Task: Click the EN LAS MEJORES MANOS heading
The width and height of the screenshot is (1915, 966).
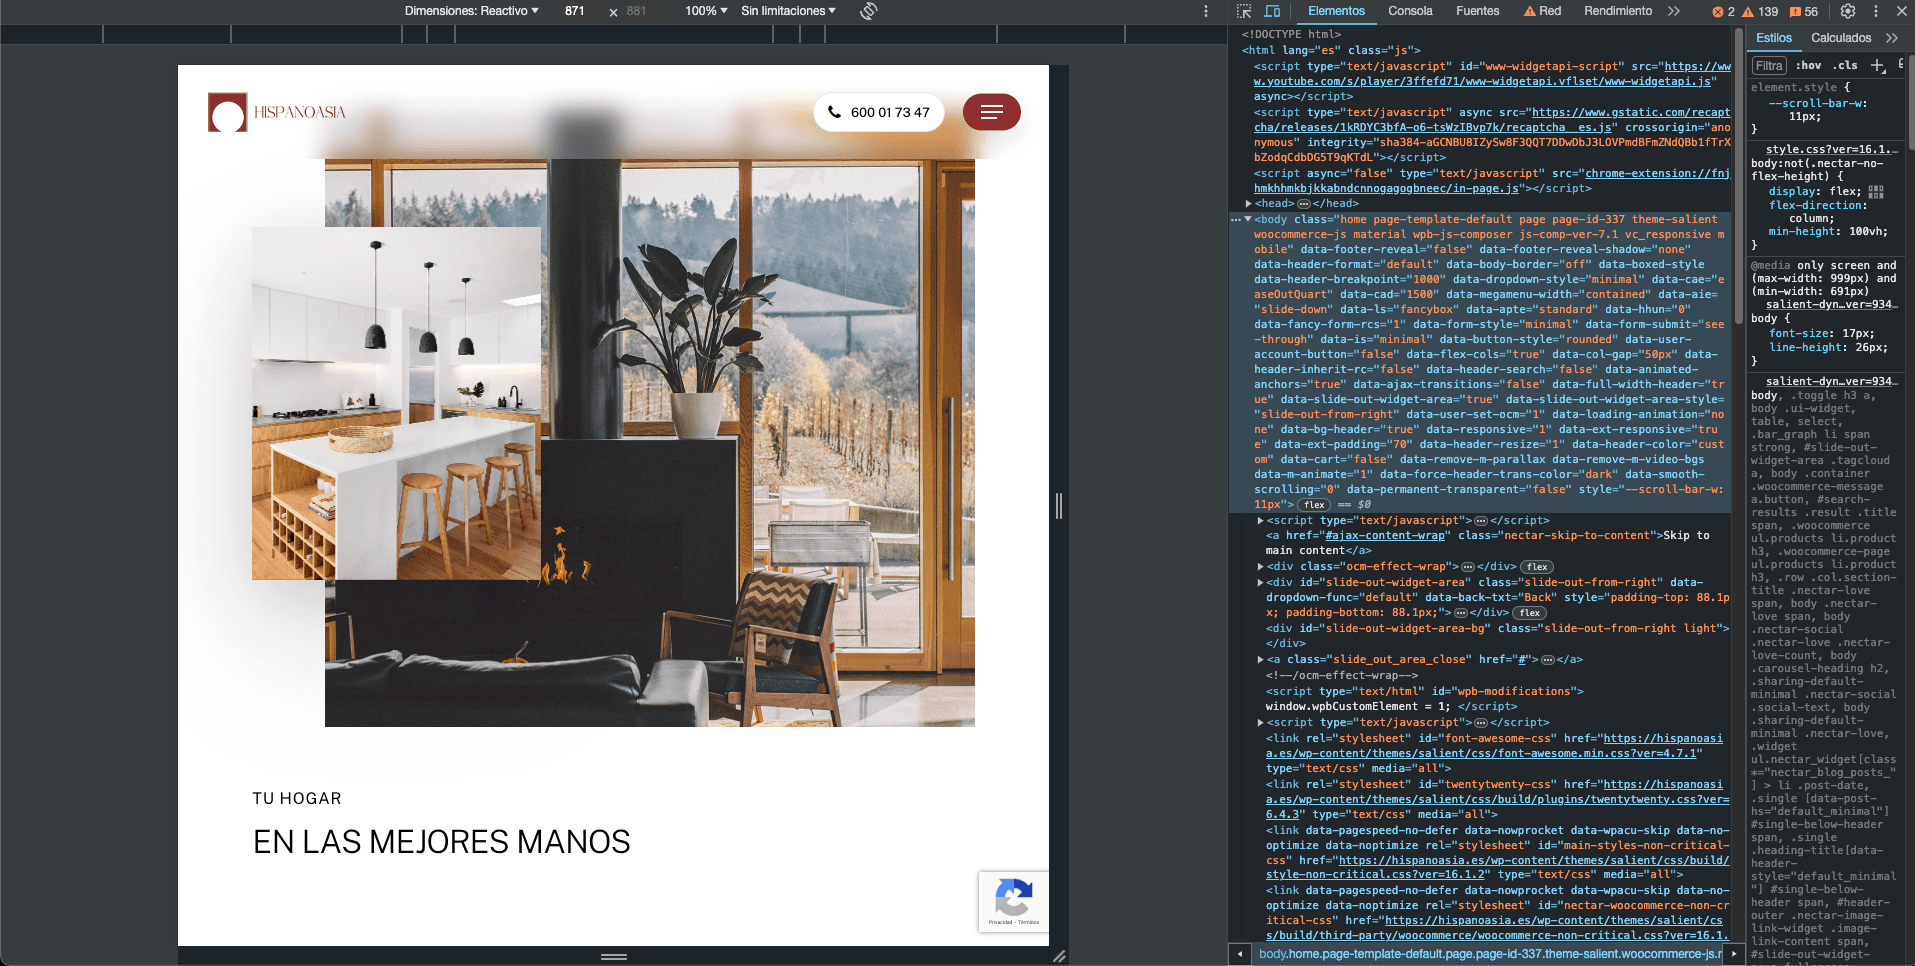Action: [442, 842]
